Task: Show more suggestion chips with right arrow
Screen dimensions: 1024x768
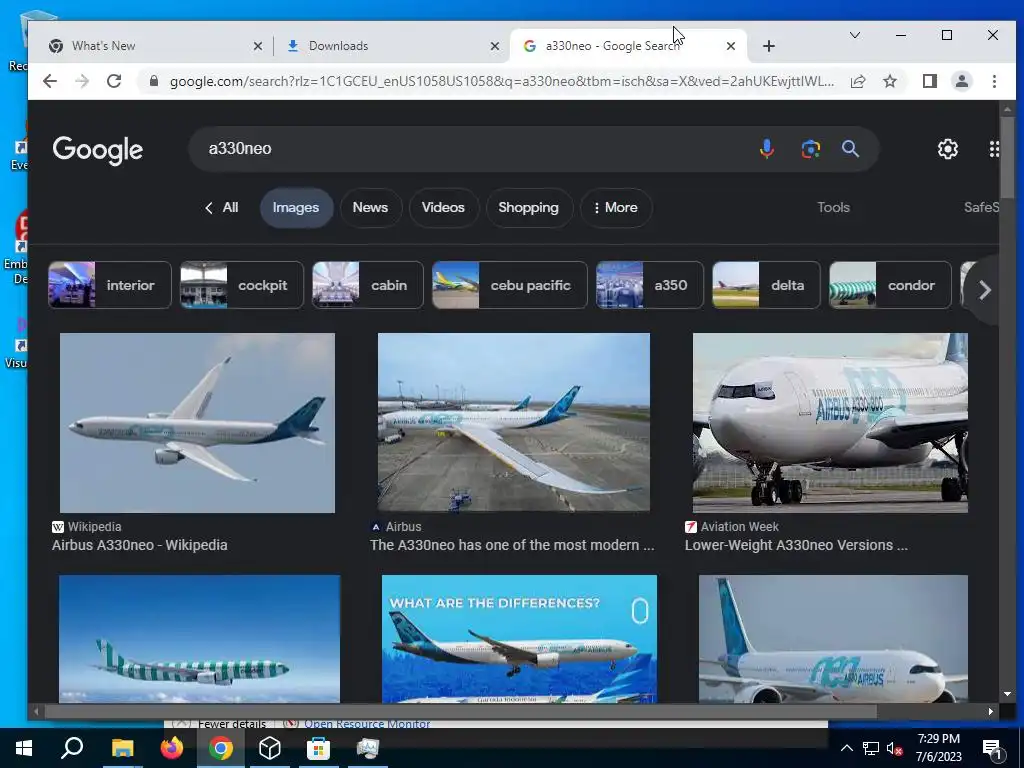Action: tap(984, 290)
